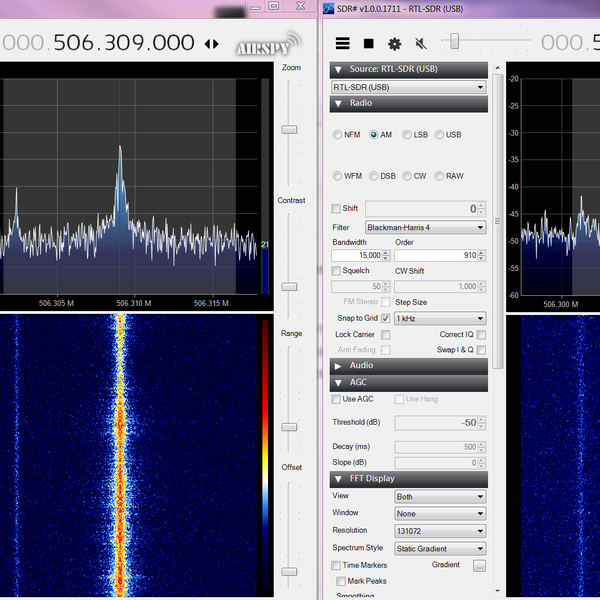
Task: Maximize the left SDR# window
Action: (273, 6)
